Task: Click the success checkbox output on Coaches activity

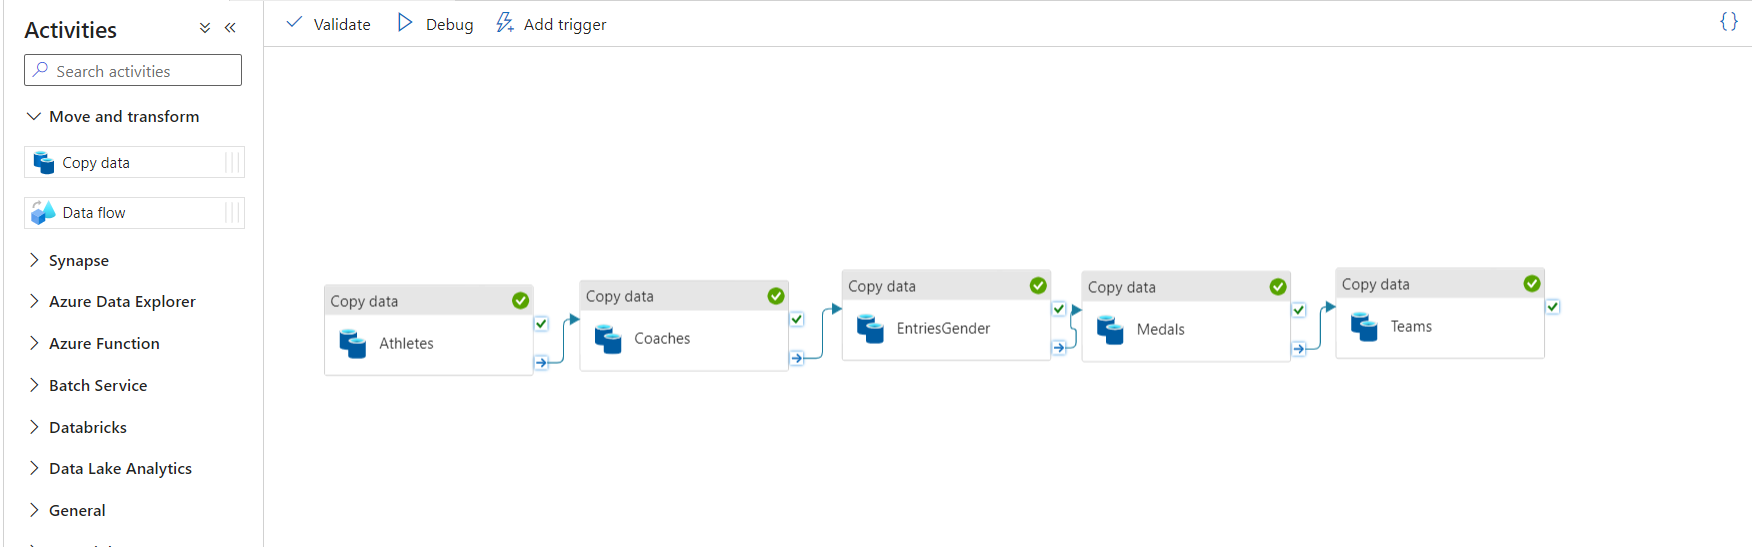Action: [x=797, y=319]
